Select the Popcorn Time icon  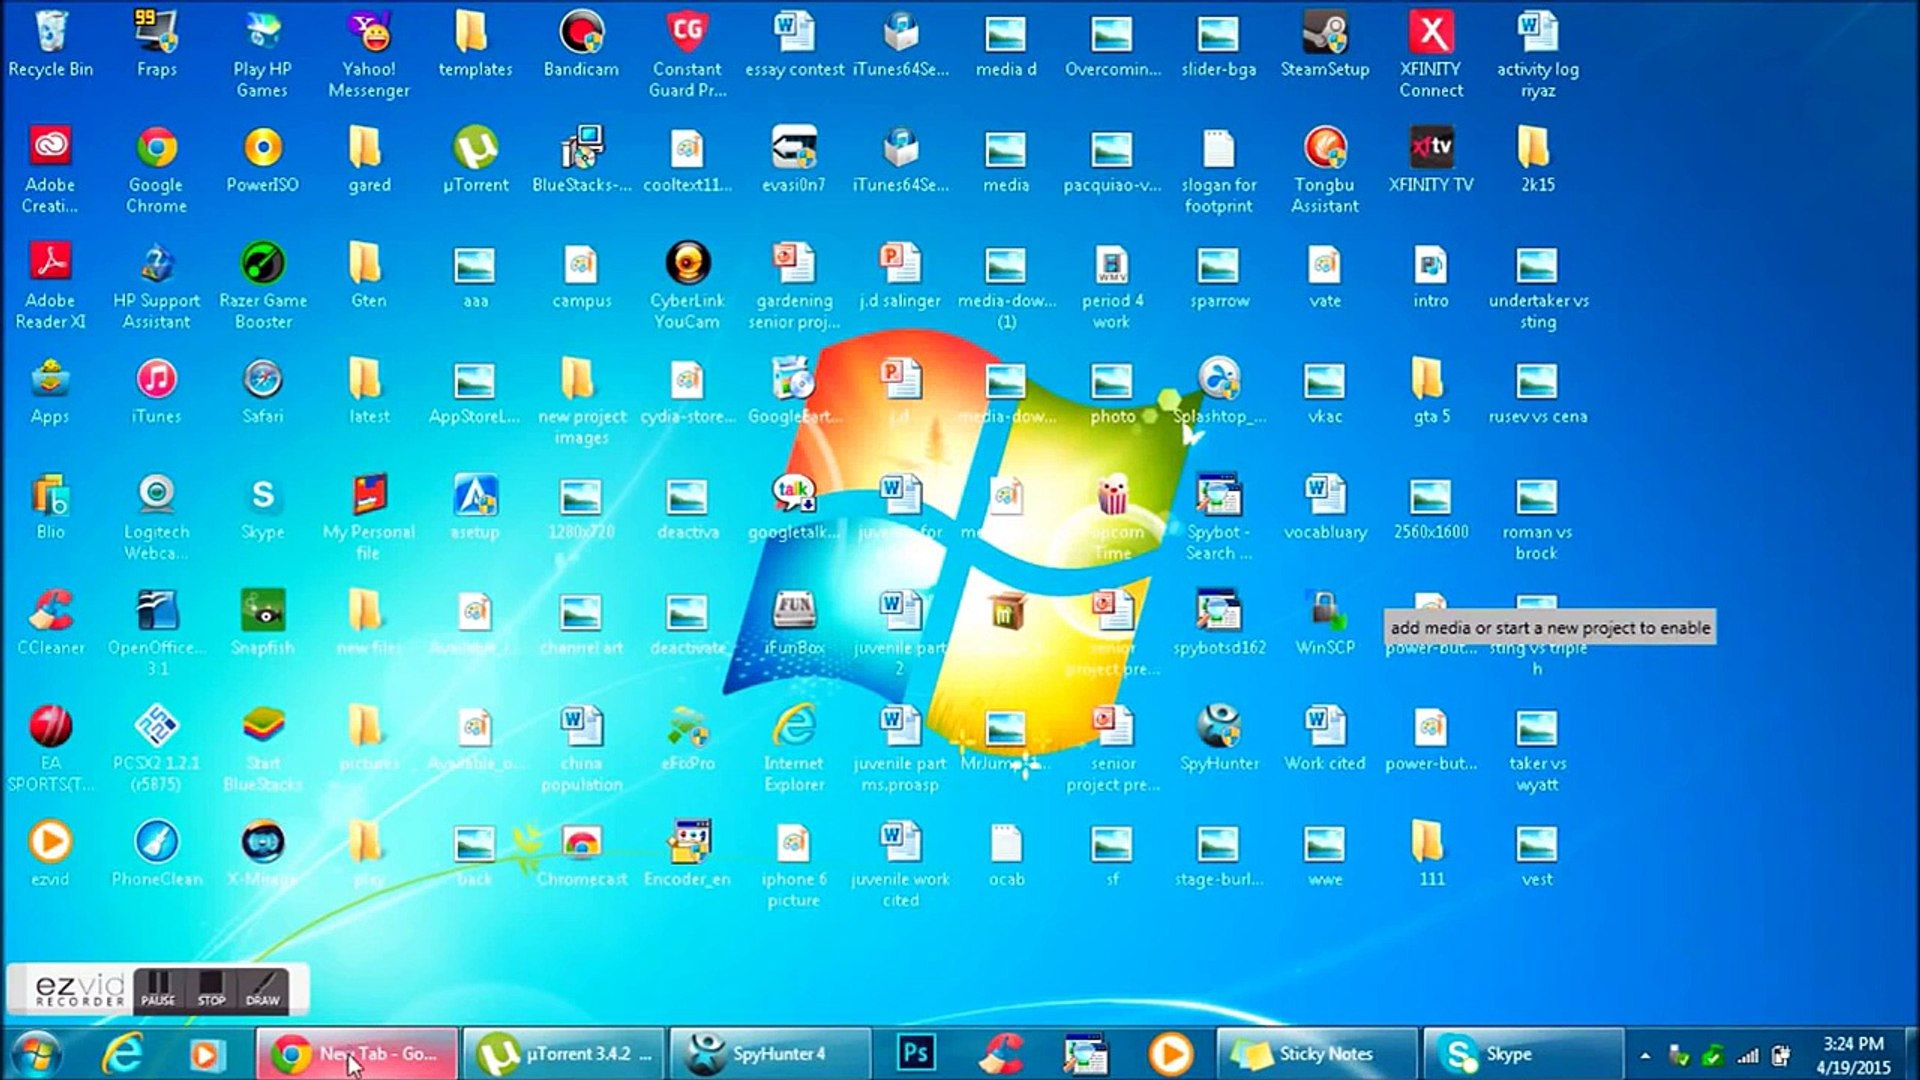coord(1112,517)
